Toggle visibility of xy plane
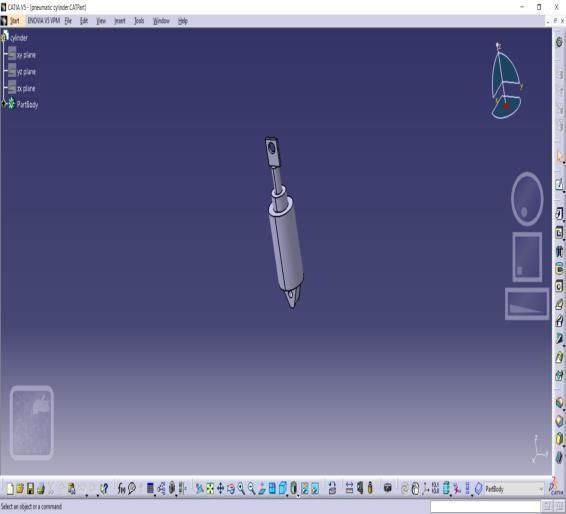Viewport: 566px width, 514px height. point(12,55)
